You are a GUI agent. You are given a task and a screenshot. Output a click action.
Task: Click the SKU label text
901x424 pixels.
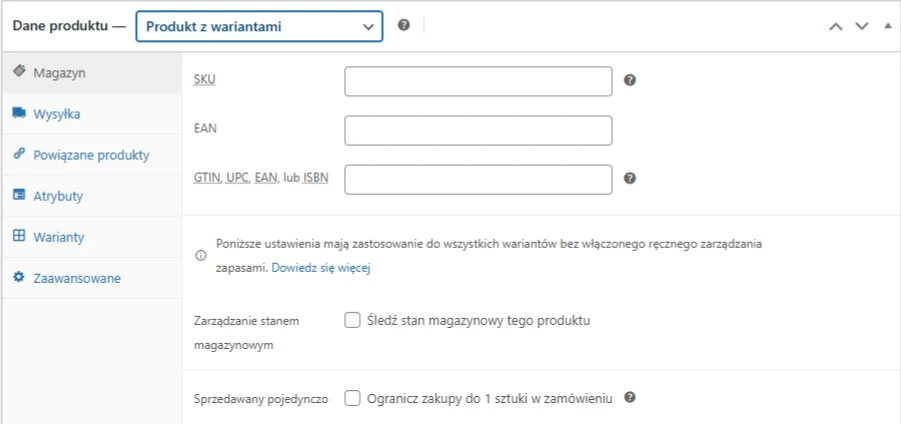[205, 80]
